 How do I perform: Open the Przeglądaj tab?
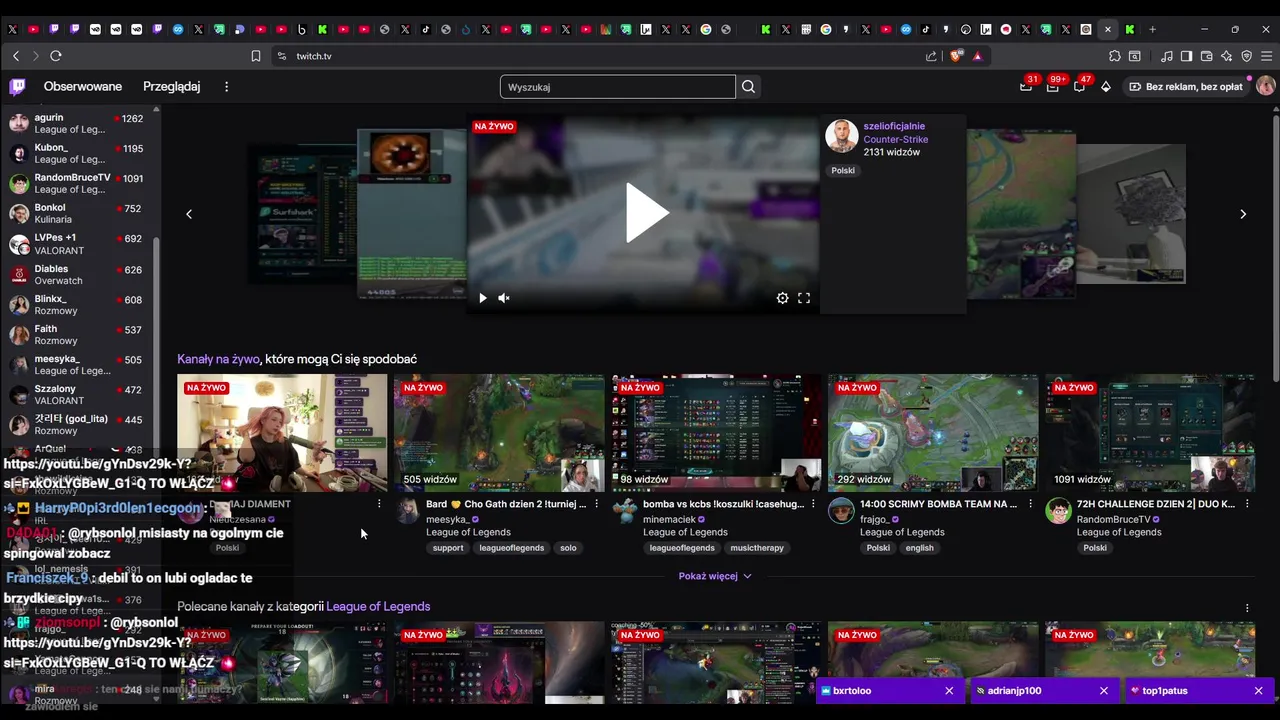[x=171, y=87]
